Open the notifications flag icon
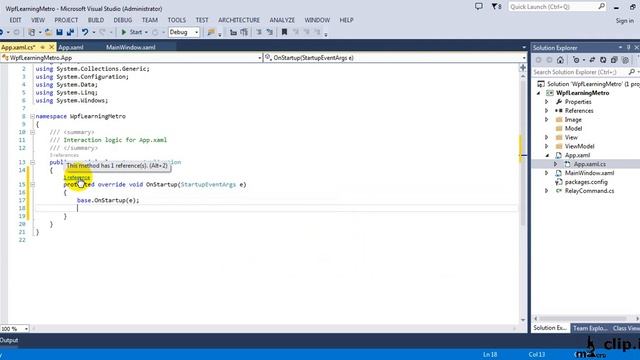This screenshot has height=360, width=640. pyautogui.click(x=496, y=7)
